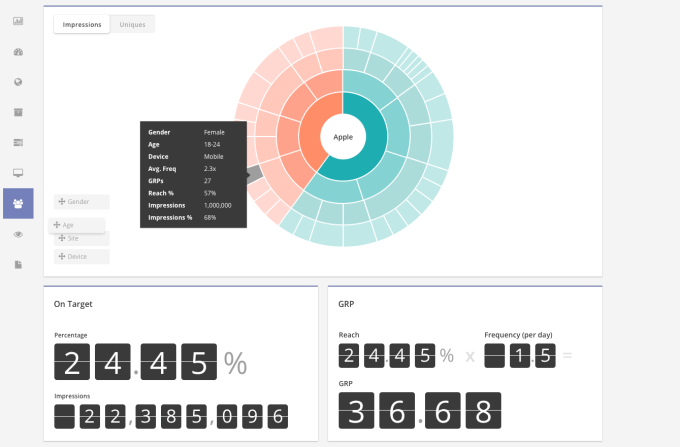Screen dimensions: 680x447
Task: Click the move handle on Site chip
Action: (x=62, y=238)
